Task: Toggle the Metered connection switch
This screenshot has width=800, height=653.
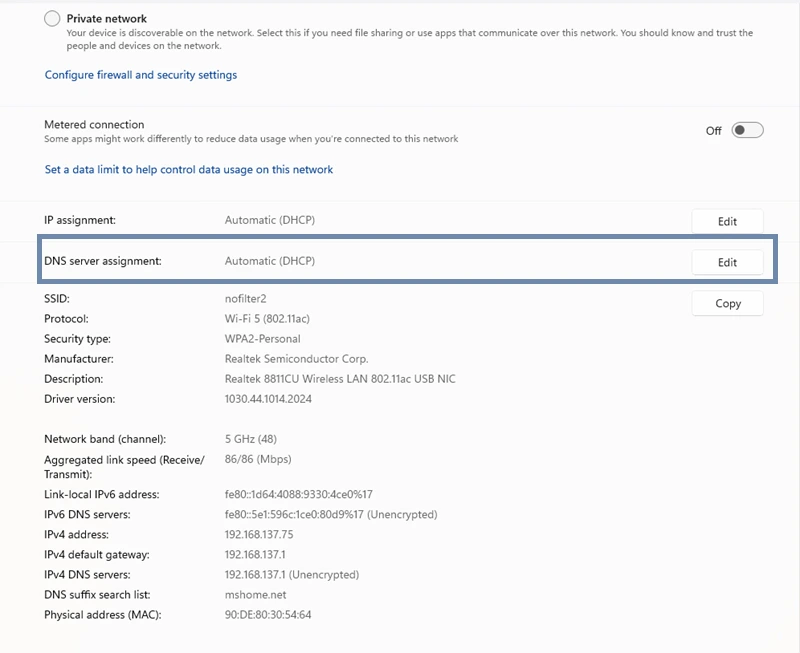Action: pyautogui.click(x=747, y=130)
